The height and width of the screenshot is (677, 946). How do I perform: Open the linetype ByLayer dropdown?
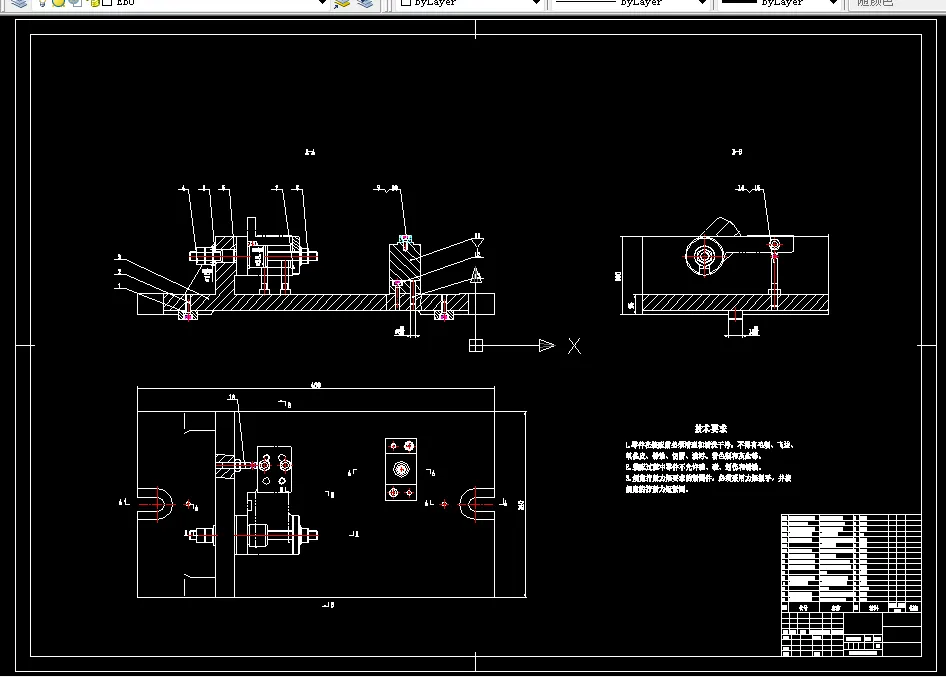[x=630, y=3]
